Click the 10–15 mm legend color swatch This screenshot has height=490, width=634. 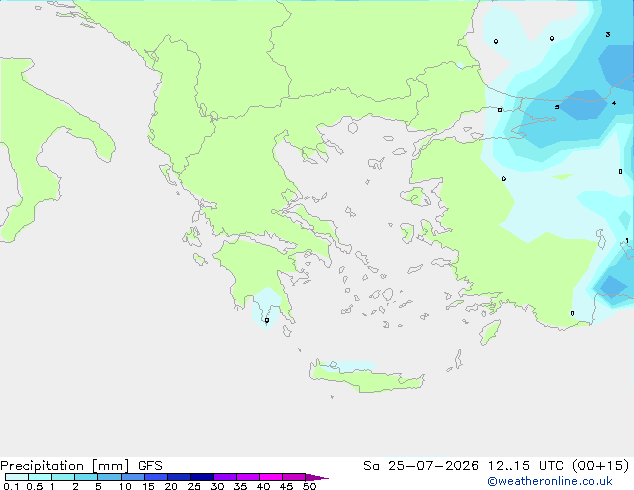[133, 477]
